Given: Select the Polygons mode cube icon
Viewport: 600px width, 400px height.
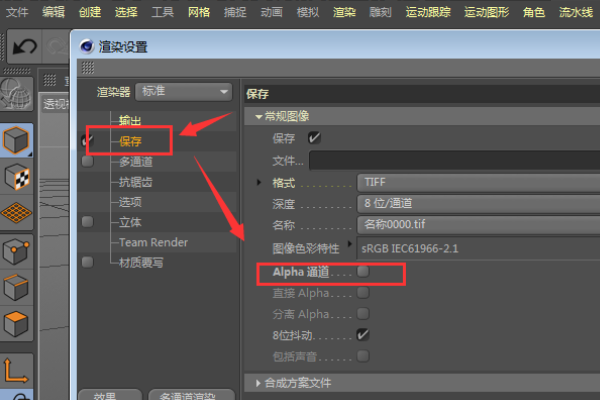Looking at the screenshot, I should (16, 324).
